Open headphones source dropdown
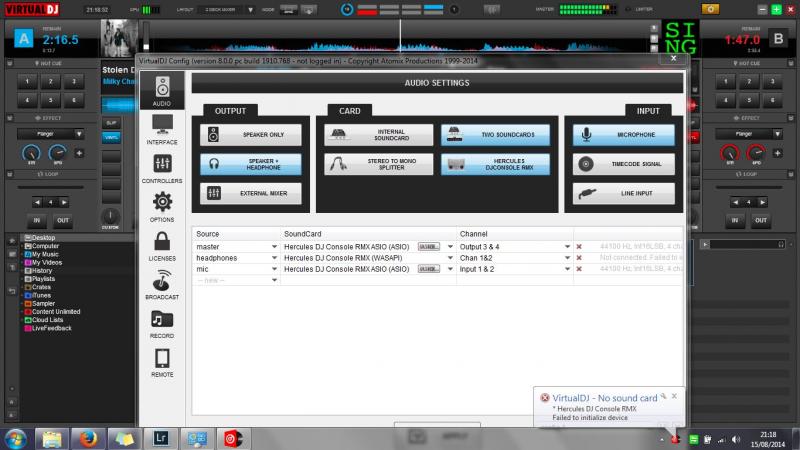This screenshot has height=450, width=800. (274, 258)
